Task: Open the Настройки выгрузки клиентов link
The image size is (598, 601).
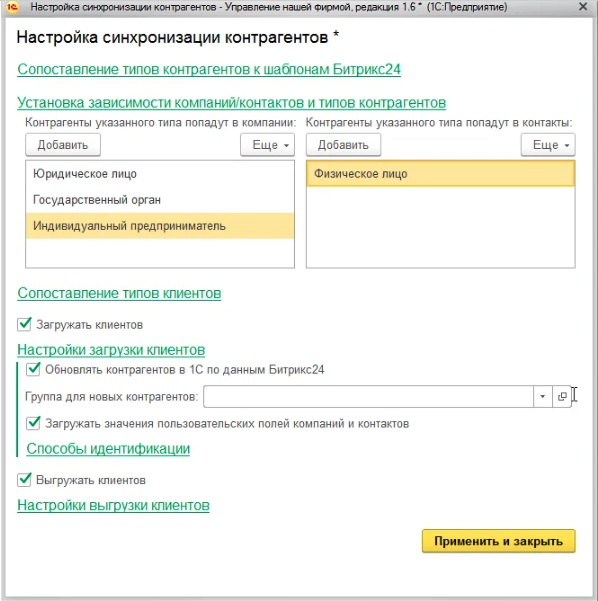Action: click(x=113, y=505)
